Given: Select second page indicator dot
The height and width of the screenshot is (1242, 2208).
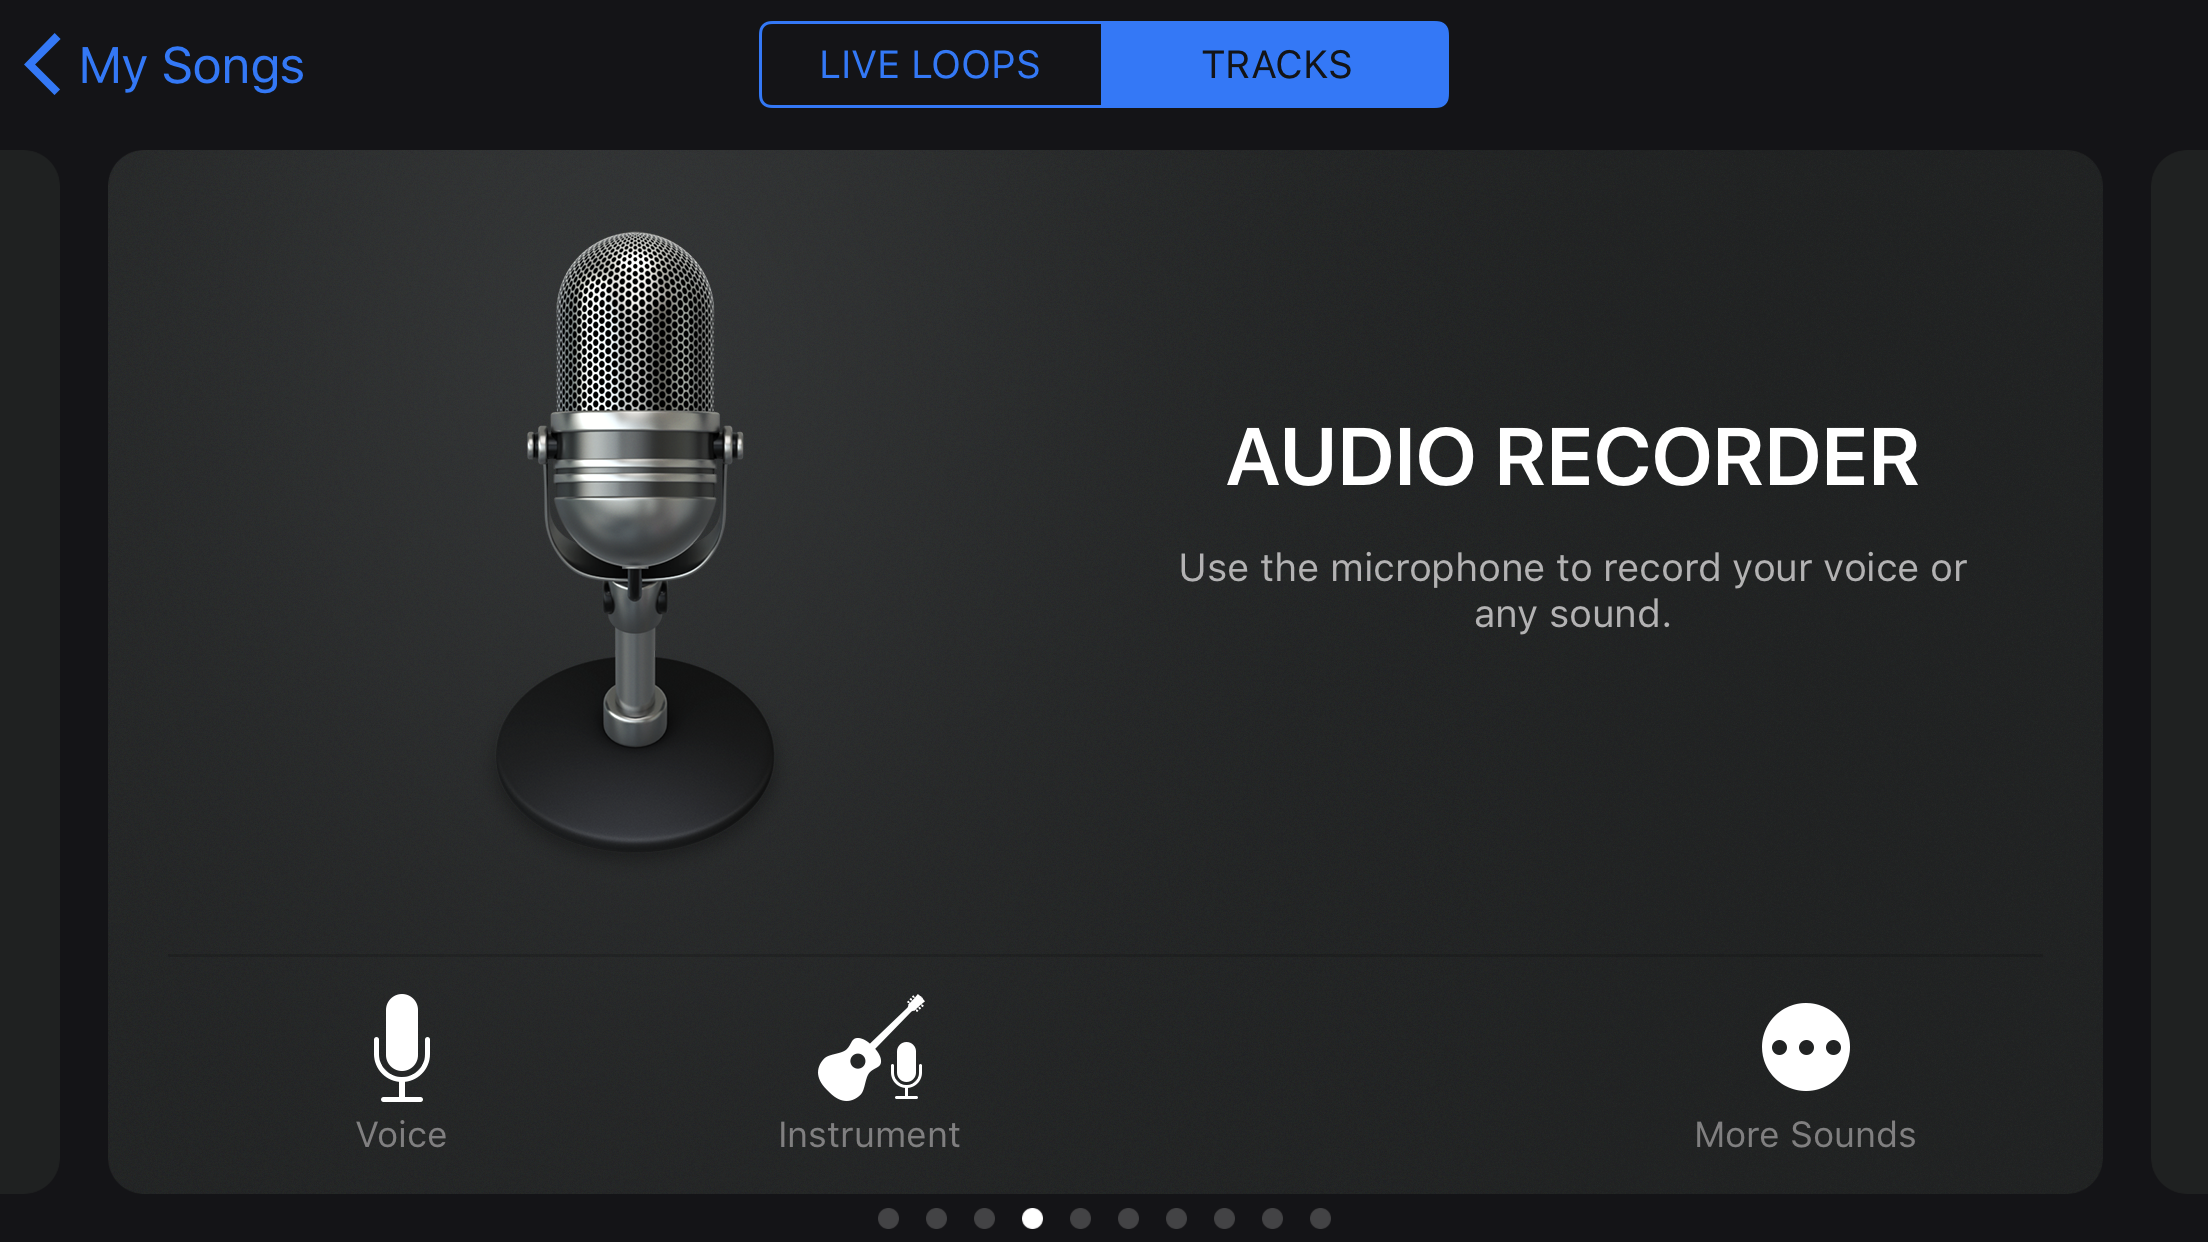Looking at the screenshot, I should click(936, 1218).
